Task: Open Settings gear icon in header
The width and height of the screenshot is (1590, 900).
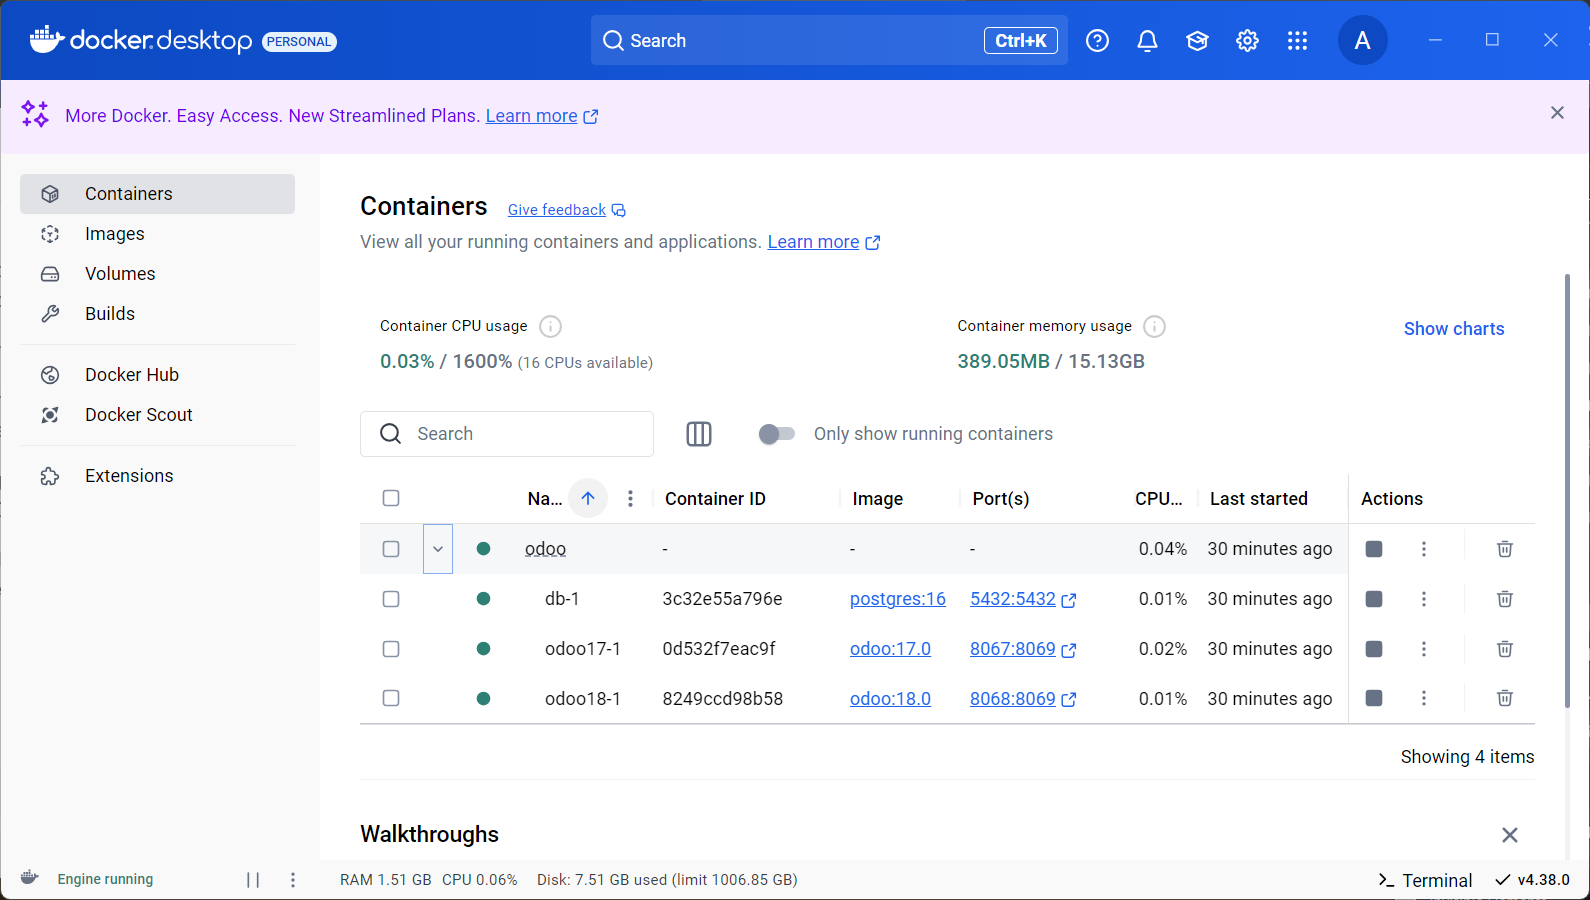Action: tap(1247, 41)
